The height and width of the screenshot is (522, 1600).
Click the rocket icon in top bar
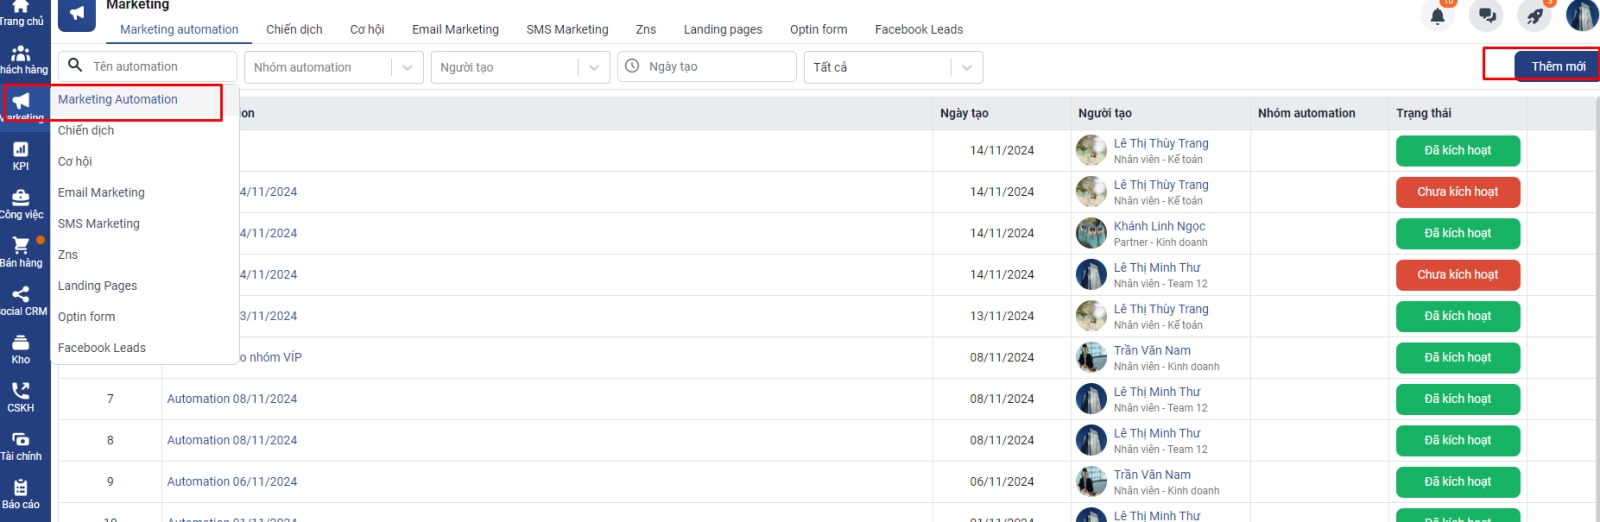1534,16
